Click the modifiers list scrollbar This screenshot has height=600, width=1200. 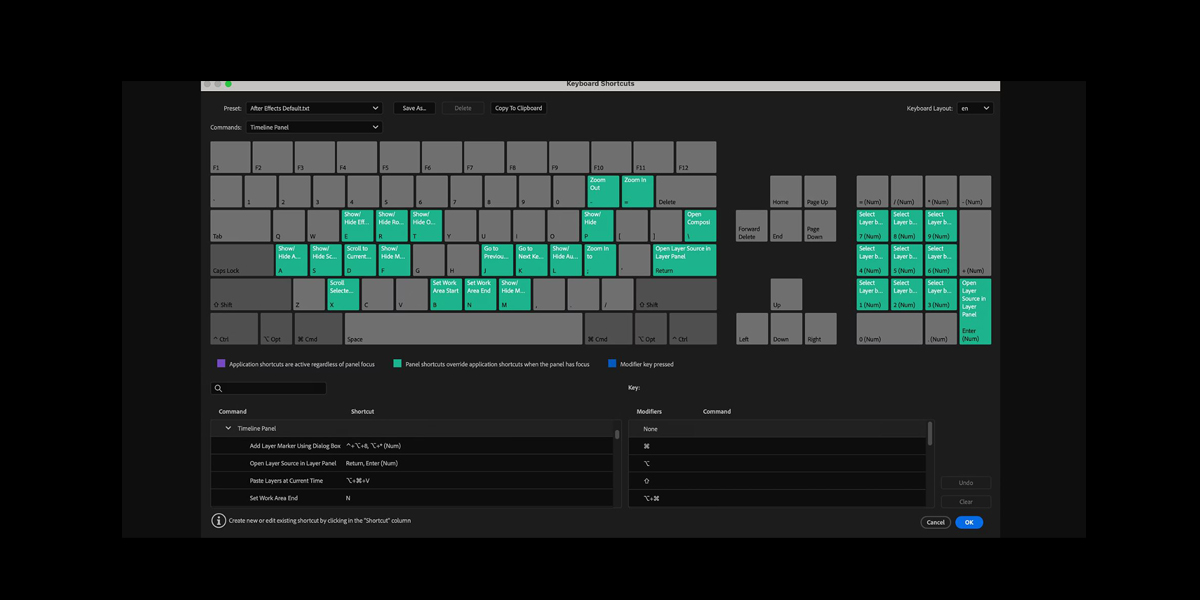931,433
